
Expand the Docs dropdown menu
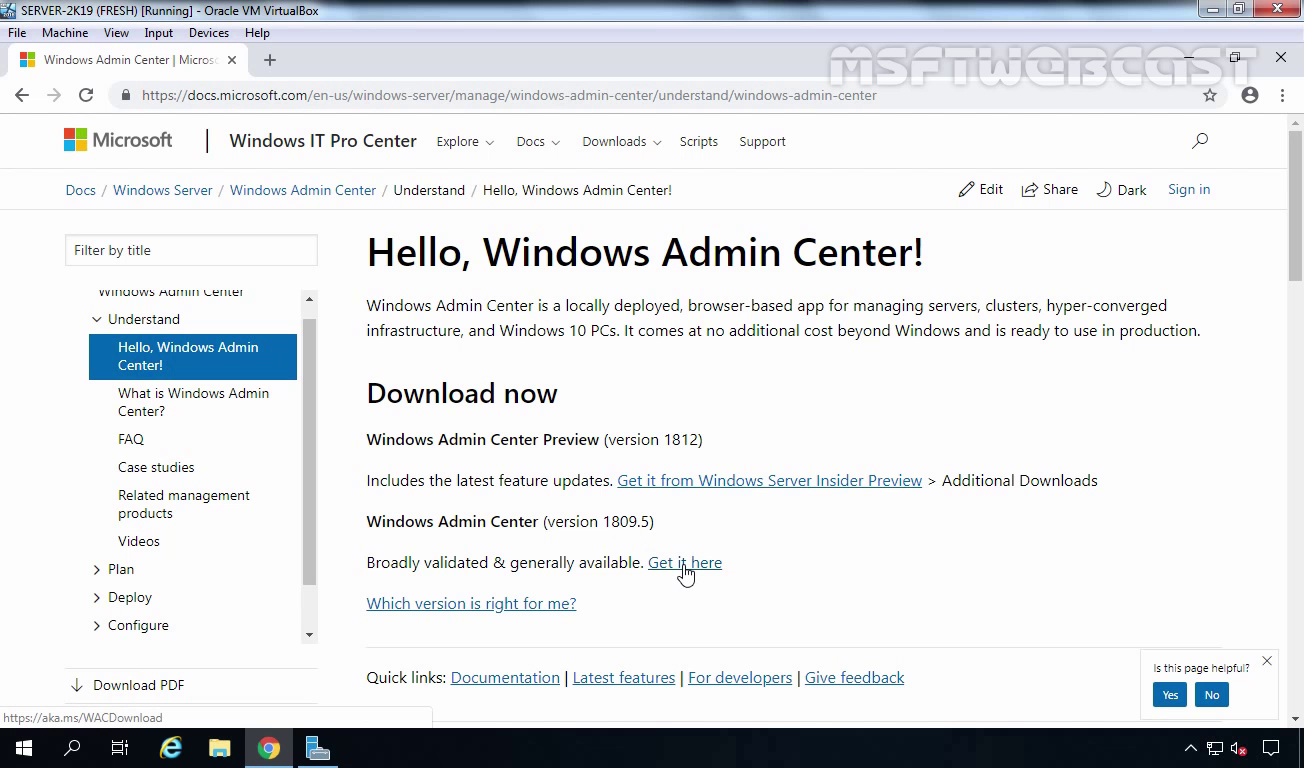click(538, 142)
